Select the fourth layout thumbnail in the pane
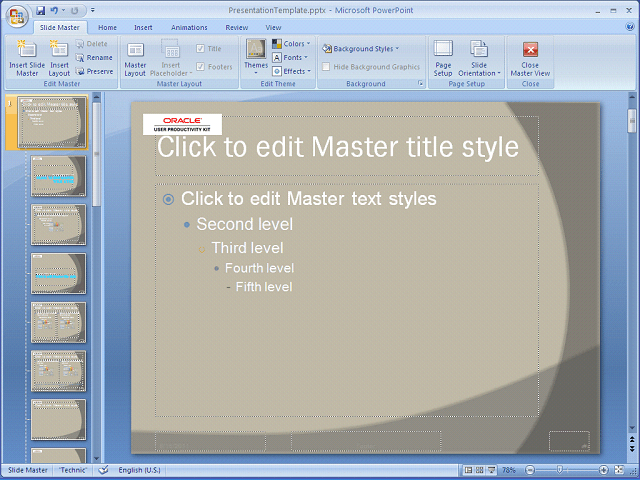640x480 pixels. (58, 273)
